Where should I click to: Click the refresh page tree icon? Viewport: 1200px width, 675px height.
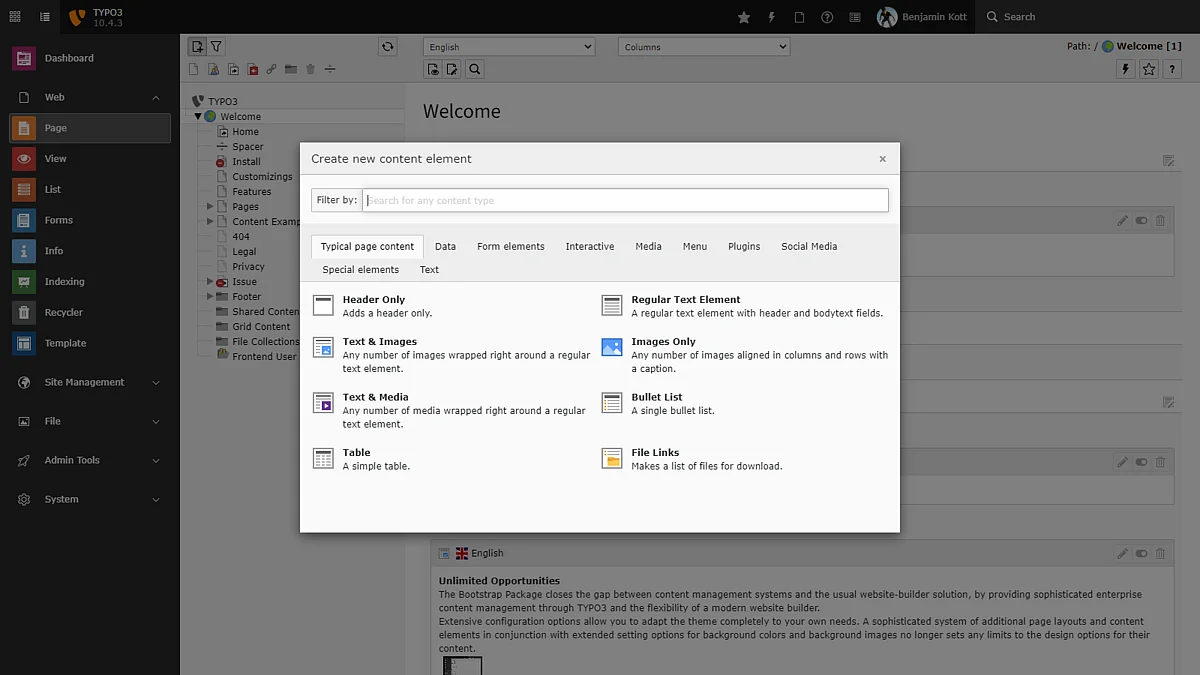387,46
